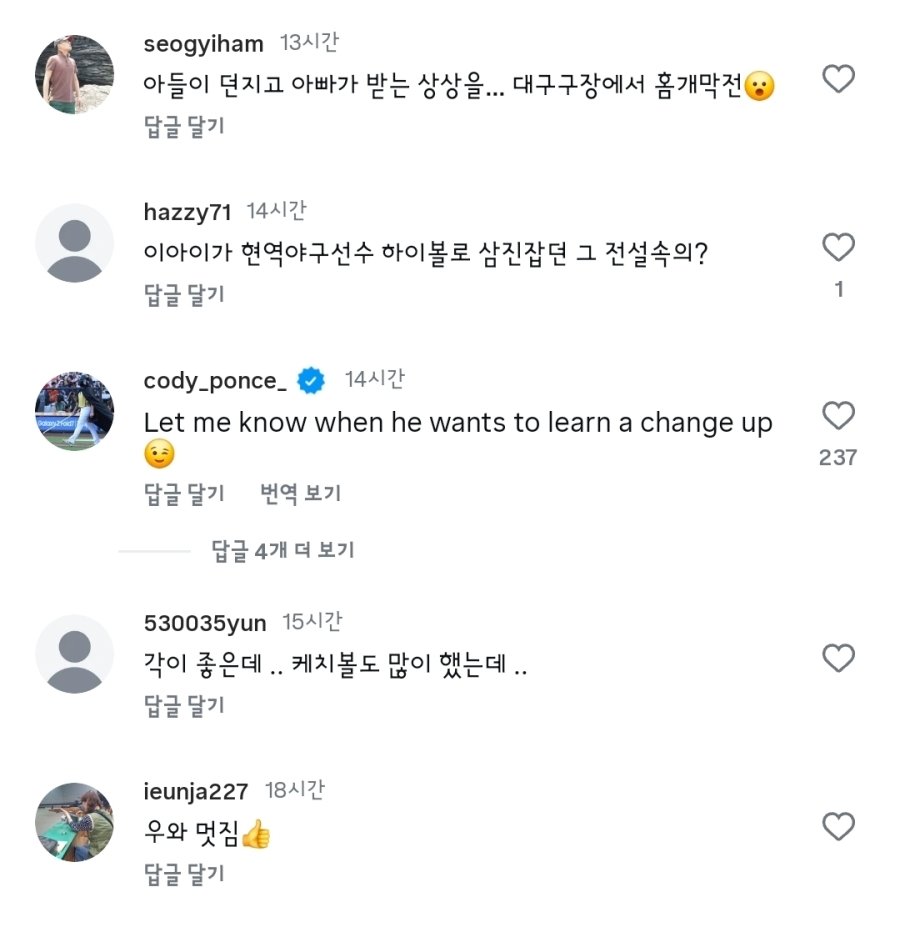
Task: Open hazzy71's default avatar
Action: 75,243
